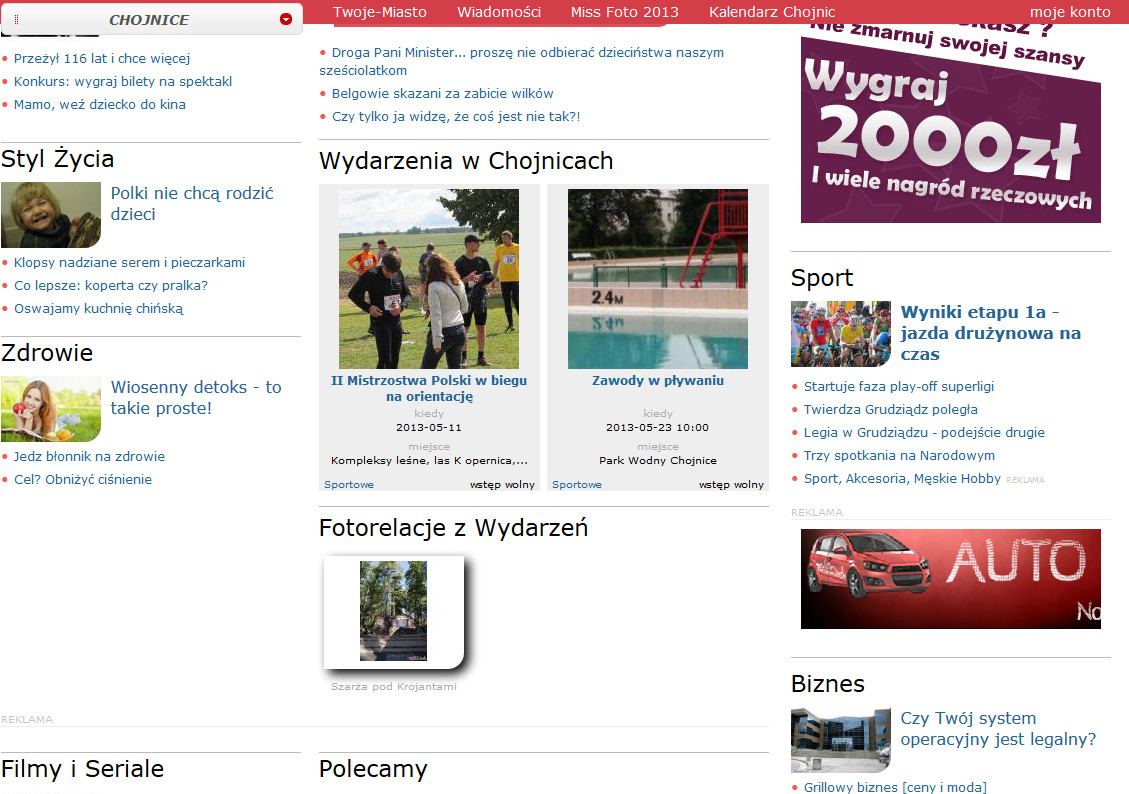The height and width of the screenshot is (794, 1129).
Task: Click the Zdrowie section heading
Action: pos(47,353)
